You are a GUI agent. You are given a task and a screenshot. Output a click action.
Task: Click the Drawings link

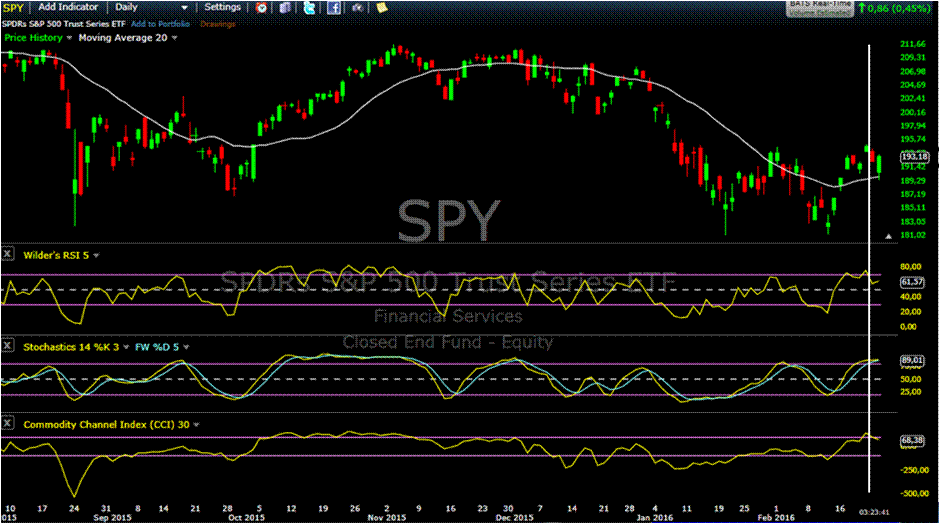218,24
